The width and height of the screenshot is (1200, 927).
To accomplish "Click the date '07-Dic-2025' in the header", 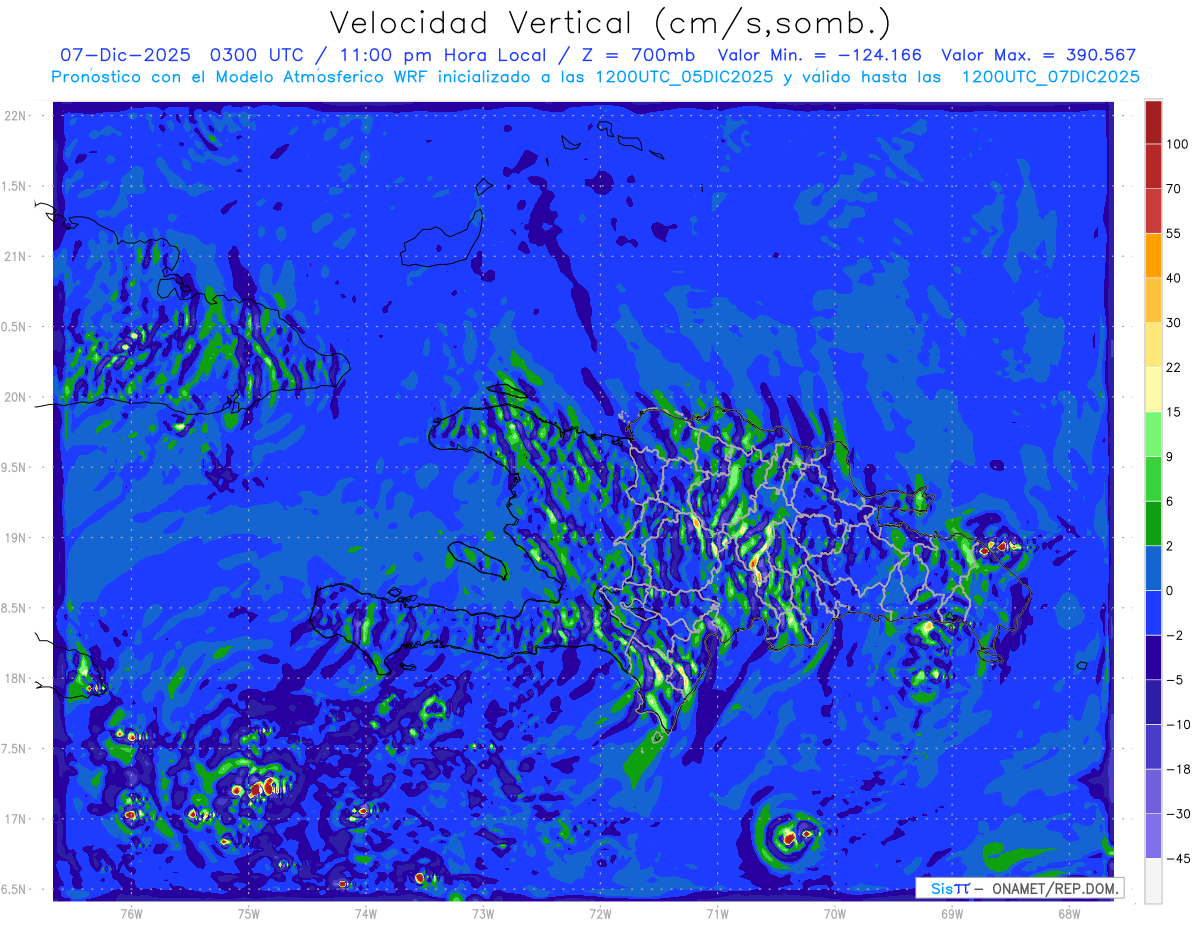I will pyautogui.click(x=126, y=55).
